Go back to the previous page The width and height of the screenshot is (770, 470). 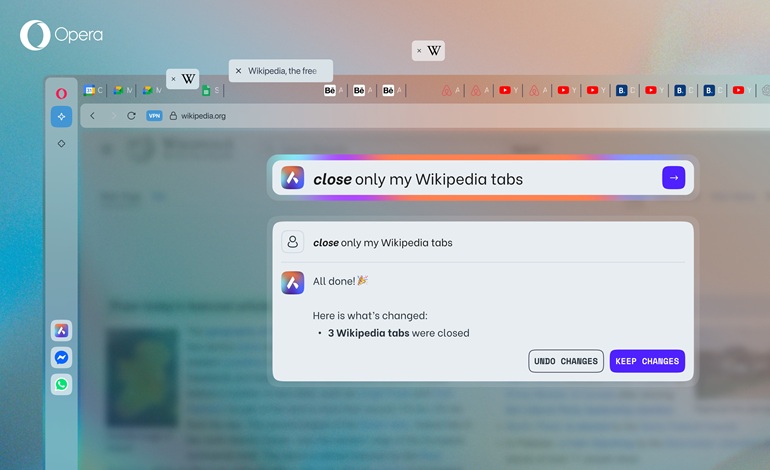[x=92, y=116]
